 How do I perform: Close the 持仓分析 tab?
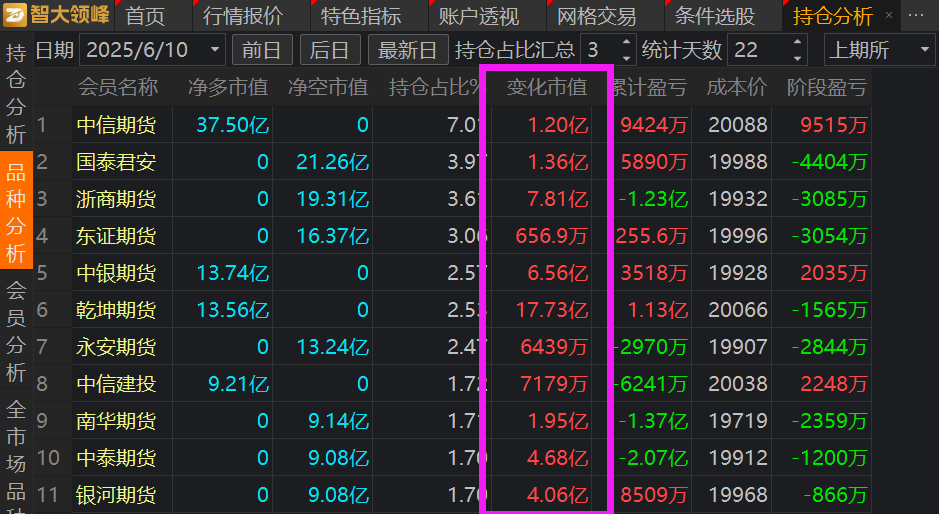coord(889,15)
